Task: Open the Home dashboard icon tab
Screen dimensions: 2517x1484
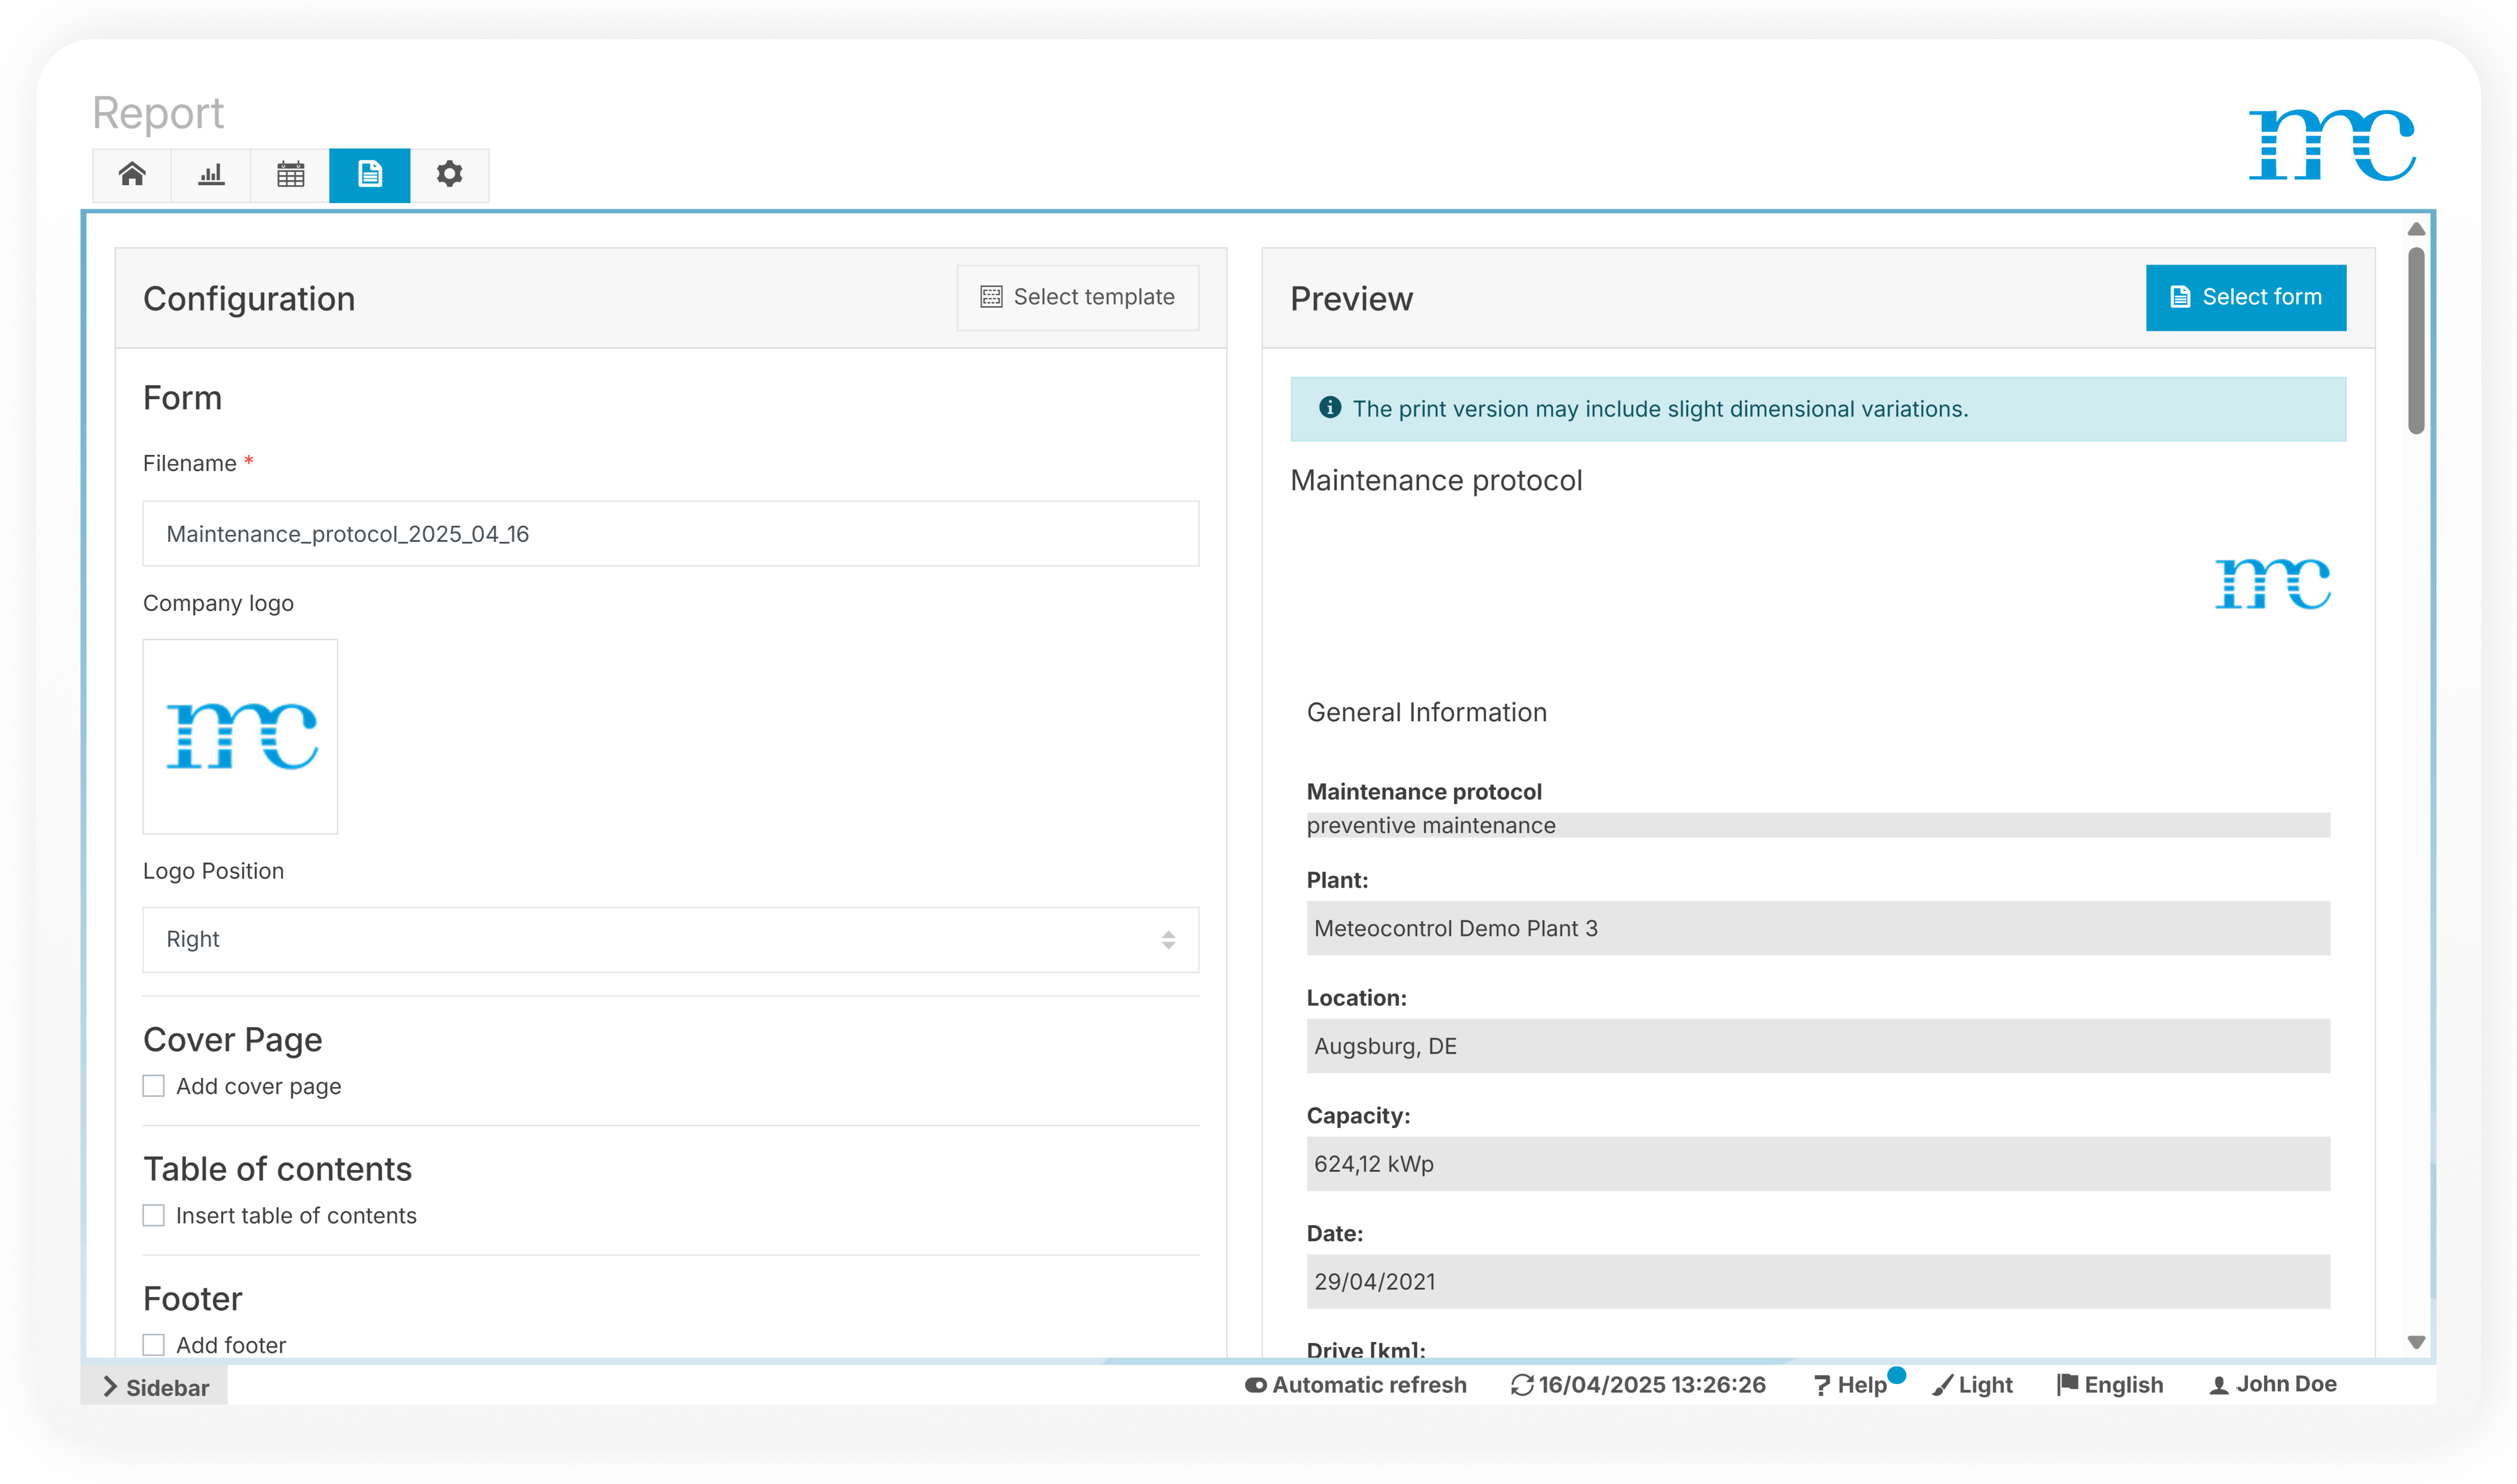Action: (132, 175)
